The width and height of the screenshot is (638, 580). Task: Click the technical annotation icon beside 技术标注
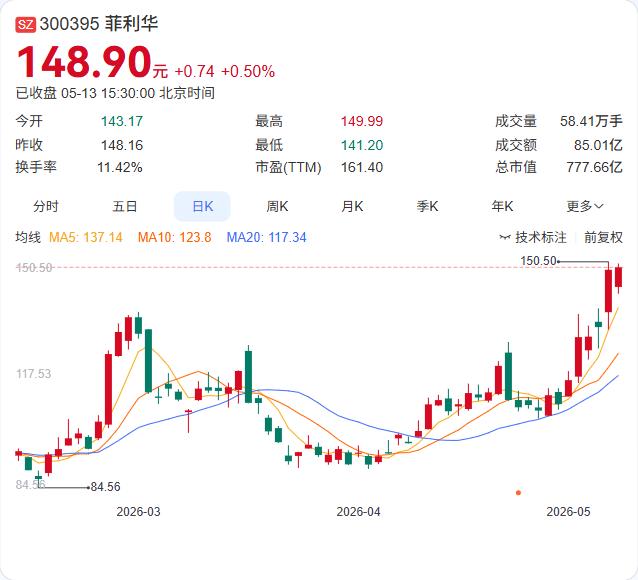pyautogui.click(x=505, y=237)
